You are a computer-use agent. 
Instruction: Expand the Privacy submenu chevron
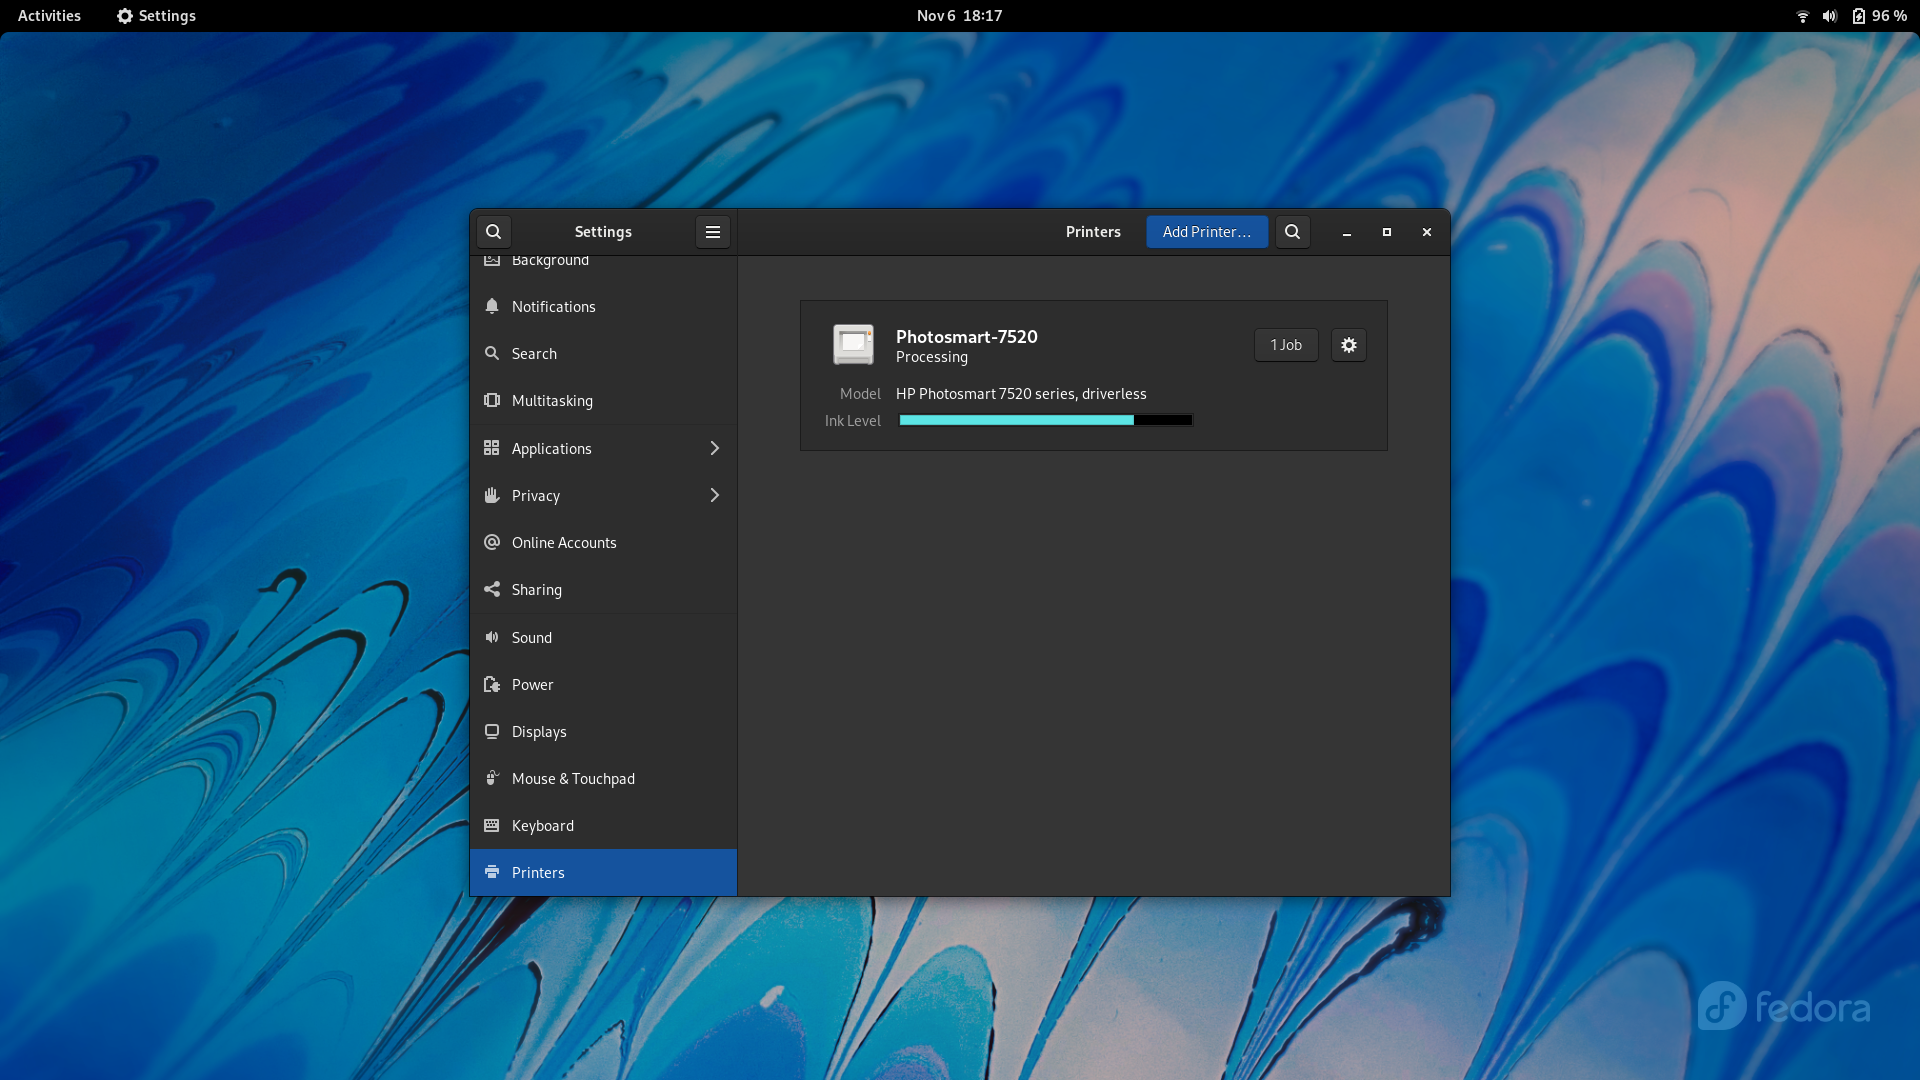(715, 495)
